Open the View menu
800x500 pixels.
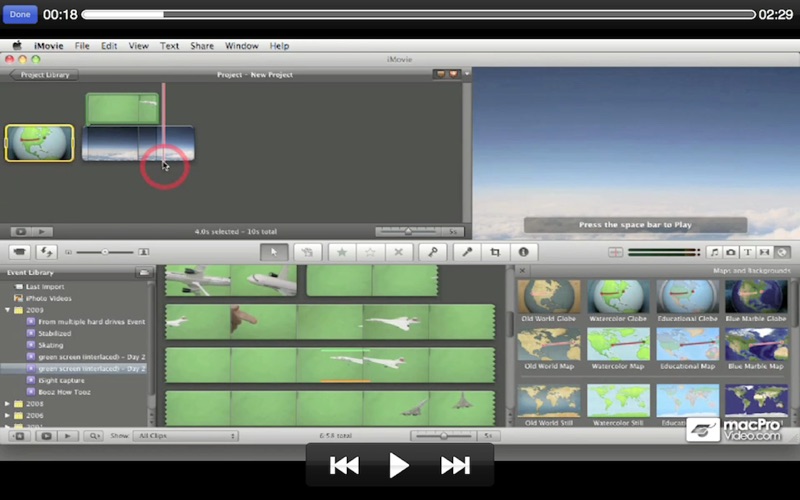point(138,45)
